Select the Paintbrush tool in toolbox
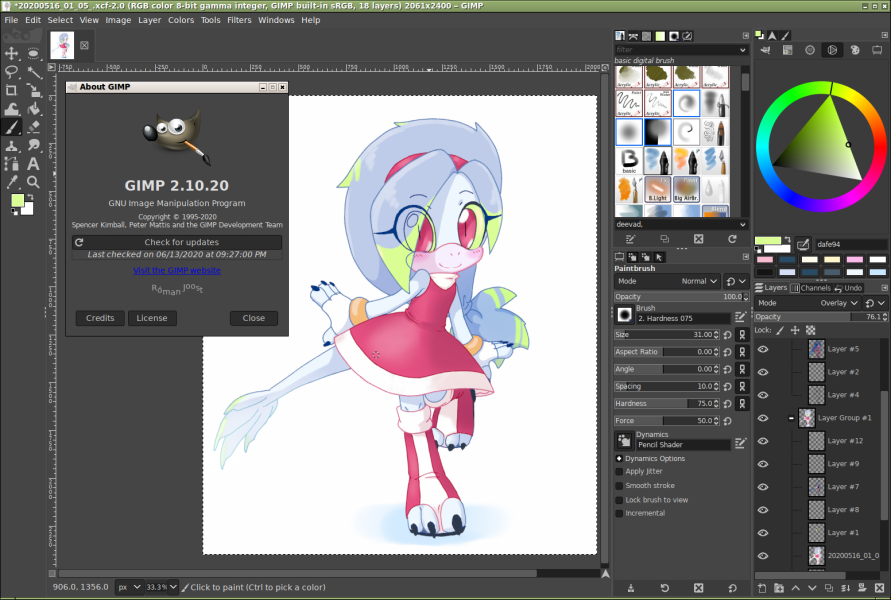 [x=11, y=127]
